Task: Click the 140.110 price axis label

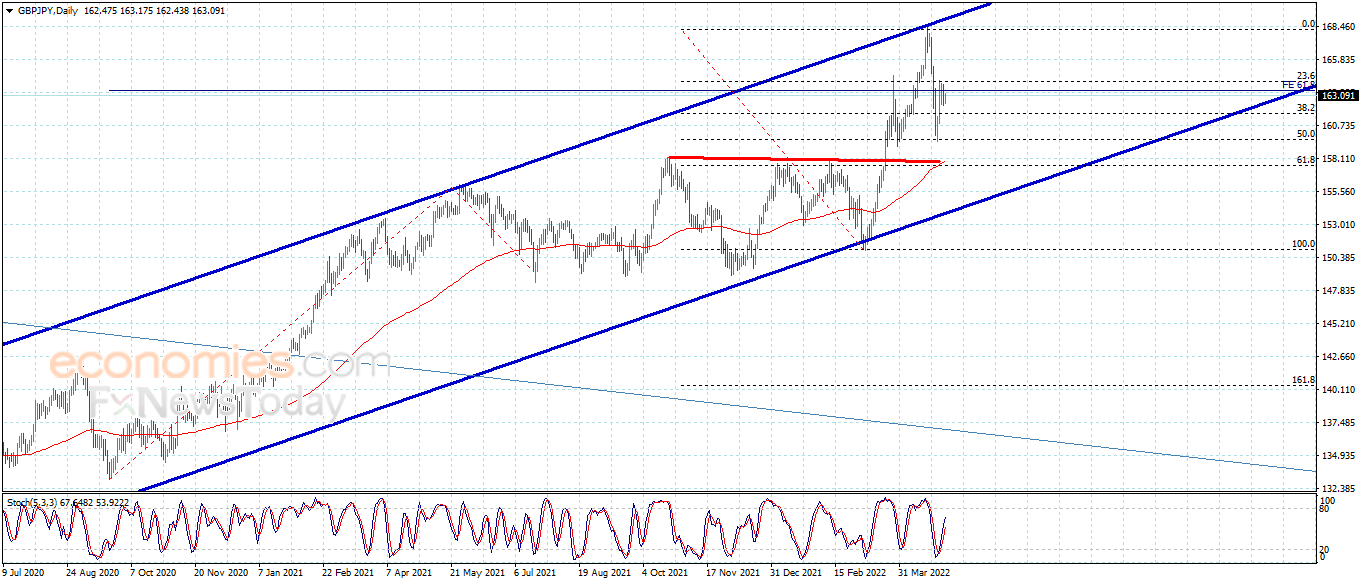Action: tap(1339, 390)
